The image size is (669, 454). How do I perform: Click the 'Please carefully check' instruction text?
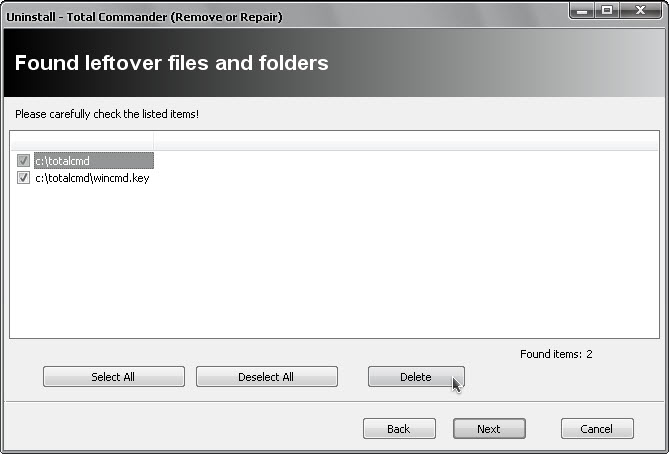(106, 114)
